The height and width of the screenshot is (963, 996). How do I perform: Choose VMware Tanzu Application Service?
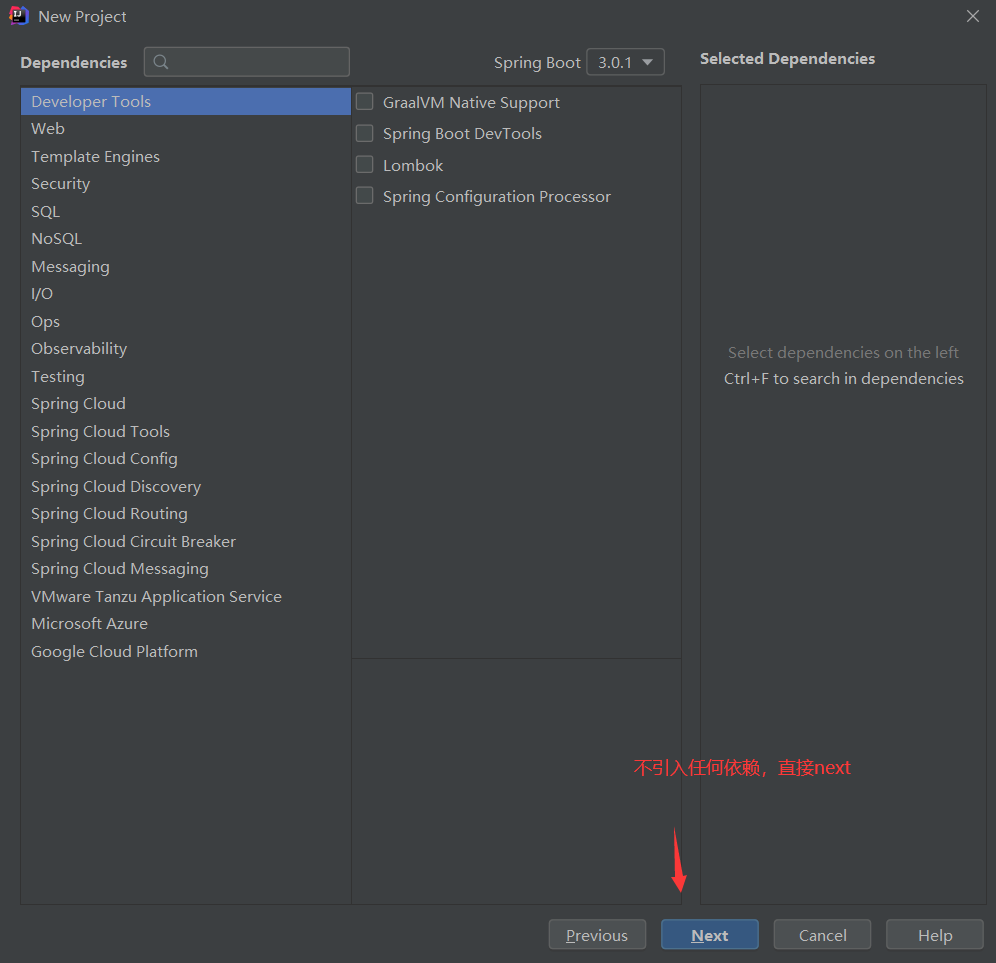185,596
